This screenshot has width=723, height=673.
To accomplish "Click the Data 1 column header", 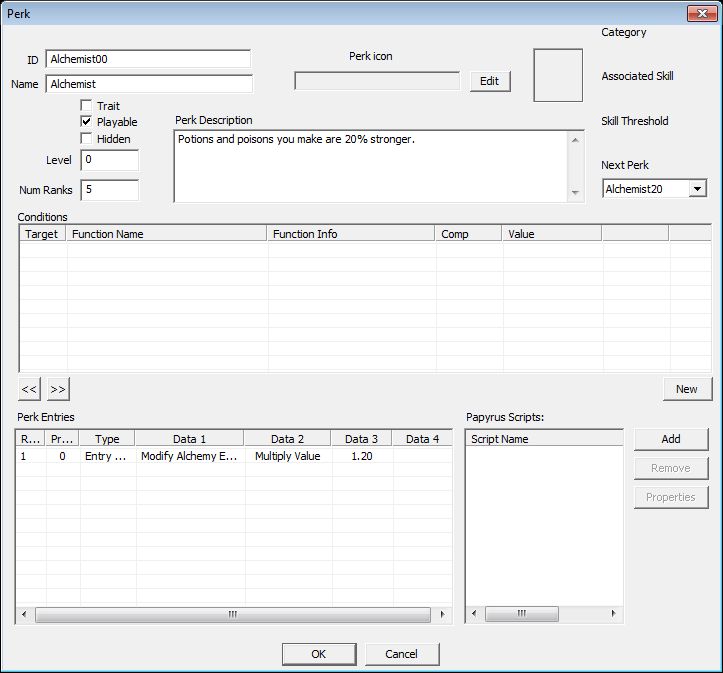I will (189, 438).
